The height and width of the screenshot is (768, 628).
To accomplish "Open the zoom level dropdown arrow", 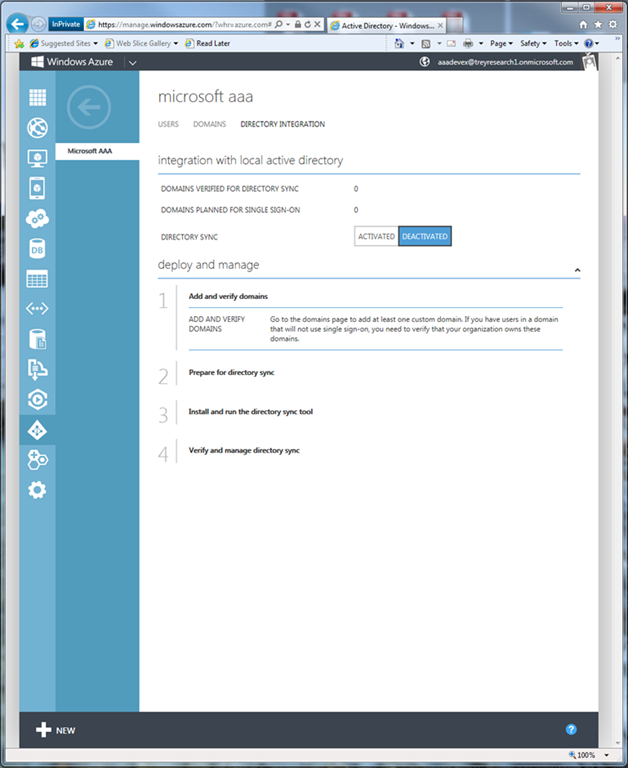I will click(606, 755).
